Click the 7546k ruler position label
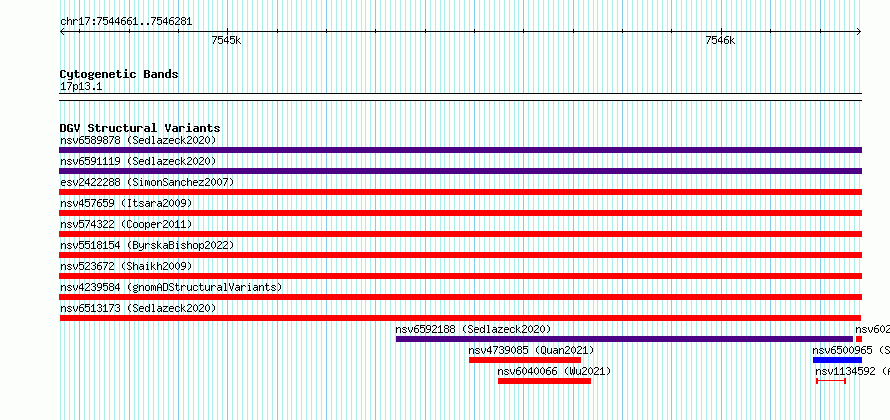This screenshot has height=420, width=890. [x=720, y=40]
